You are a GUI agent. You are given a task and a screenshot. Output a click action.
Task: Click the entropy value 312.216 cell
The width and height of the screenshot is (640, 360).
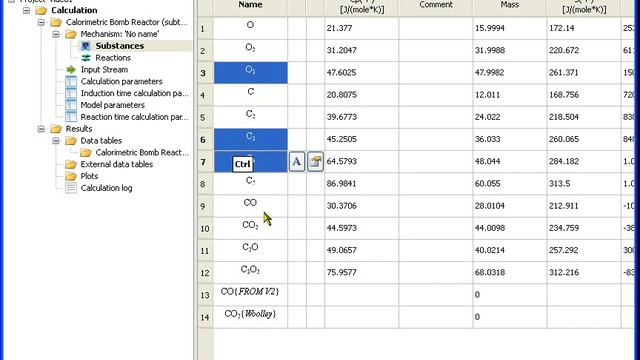coord(584,273)
